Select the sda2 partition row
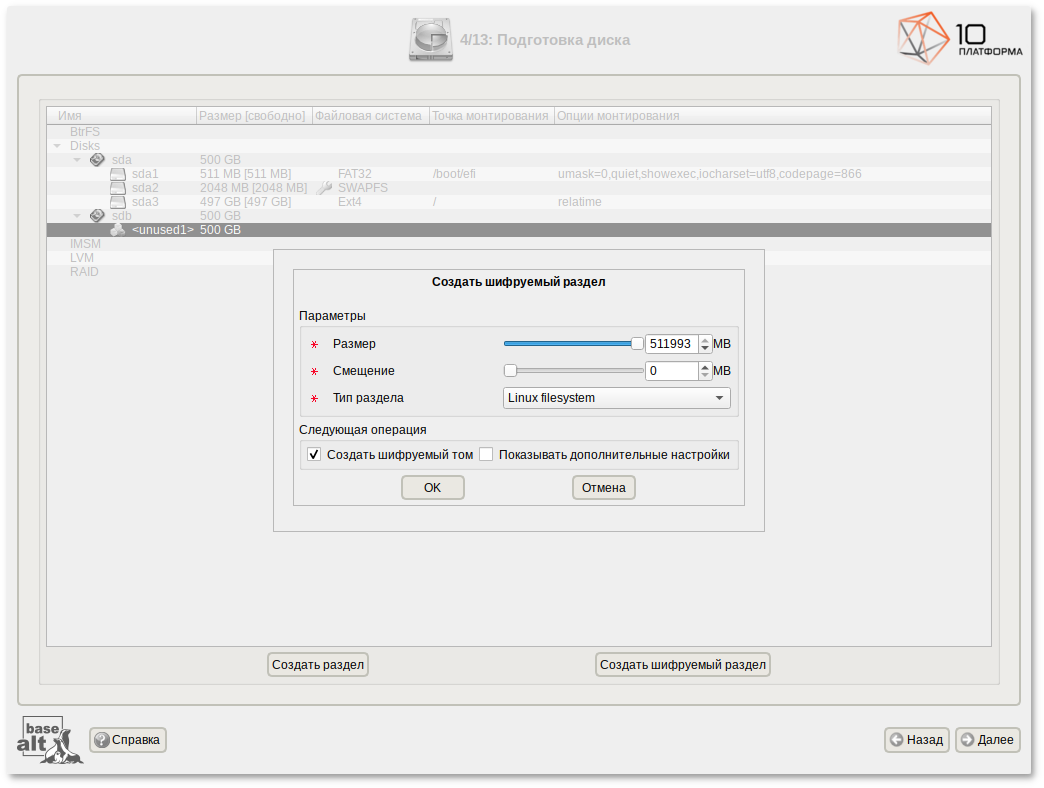 pos(519,188)
